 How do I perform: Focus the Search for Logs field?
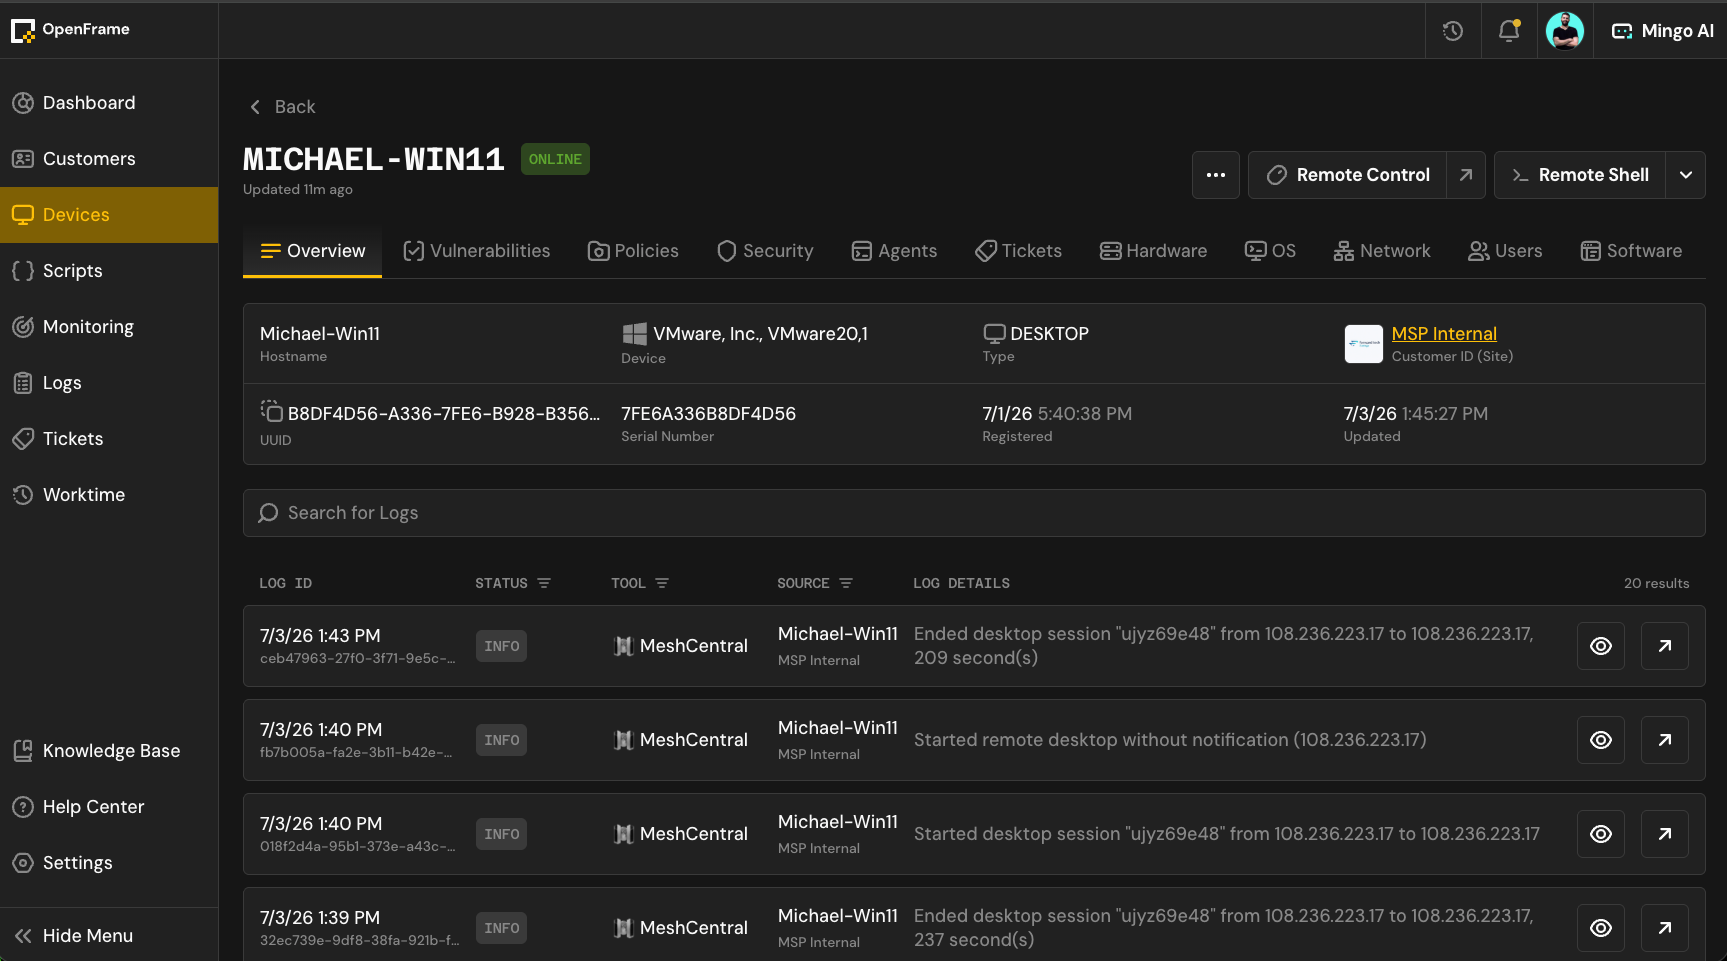(x=974, y=513)
